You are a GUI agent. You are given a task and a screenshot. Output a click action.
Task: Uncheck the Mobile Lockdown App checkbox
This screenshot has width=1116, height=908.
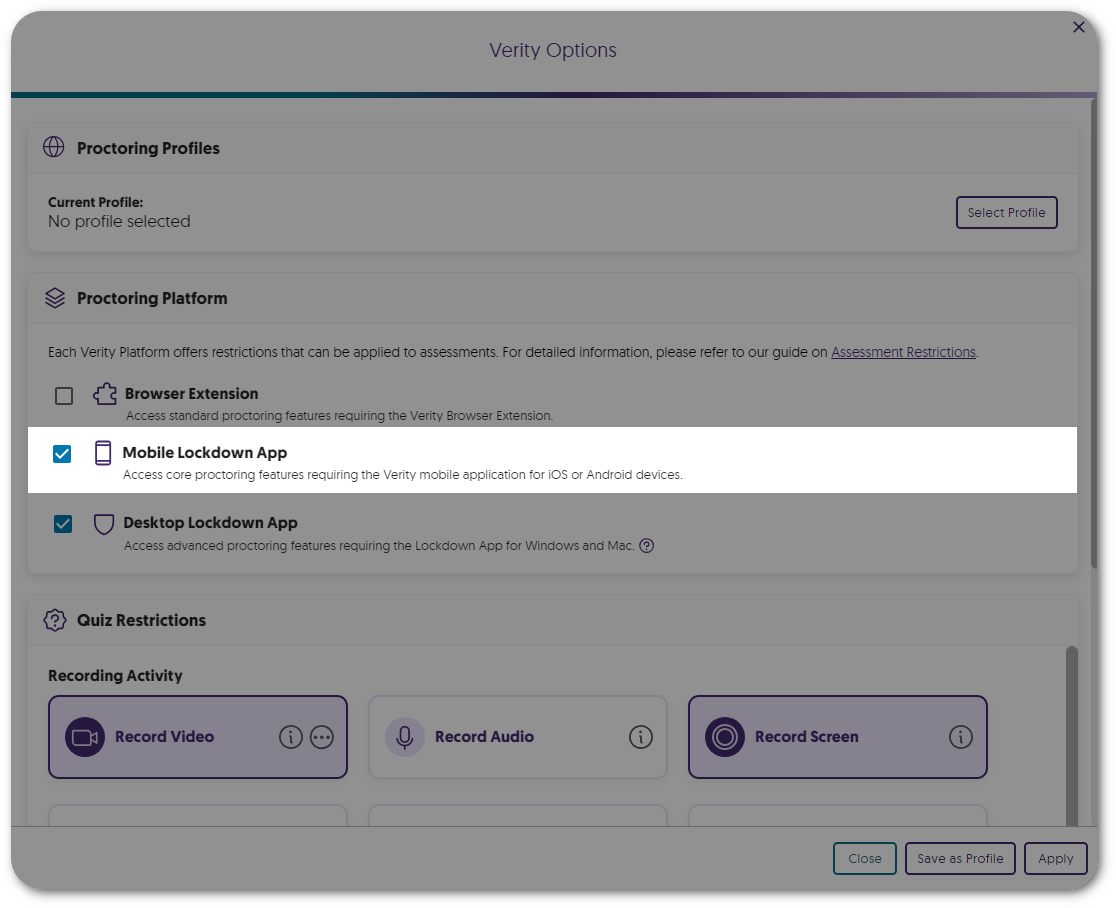pyautogui.click(x=62, y=454)
